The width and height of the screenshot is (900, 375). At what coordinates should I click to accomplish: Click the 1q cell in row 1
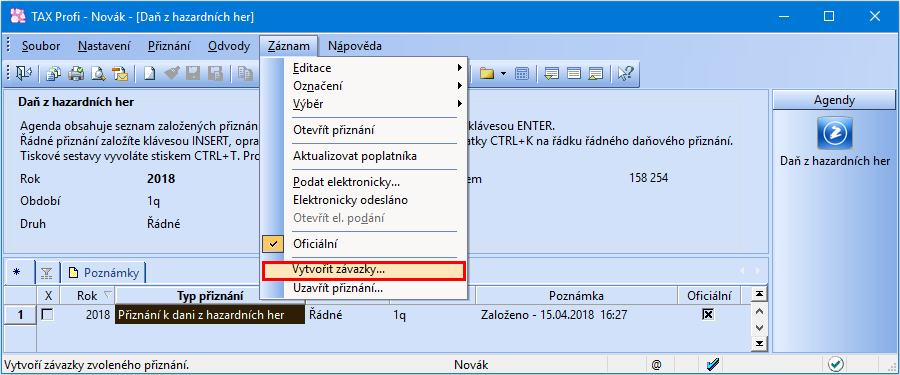tap(433, 315)
